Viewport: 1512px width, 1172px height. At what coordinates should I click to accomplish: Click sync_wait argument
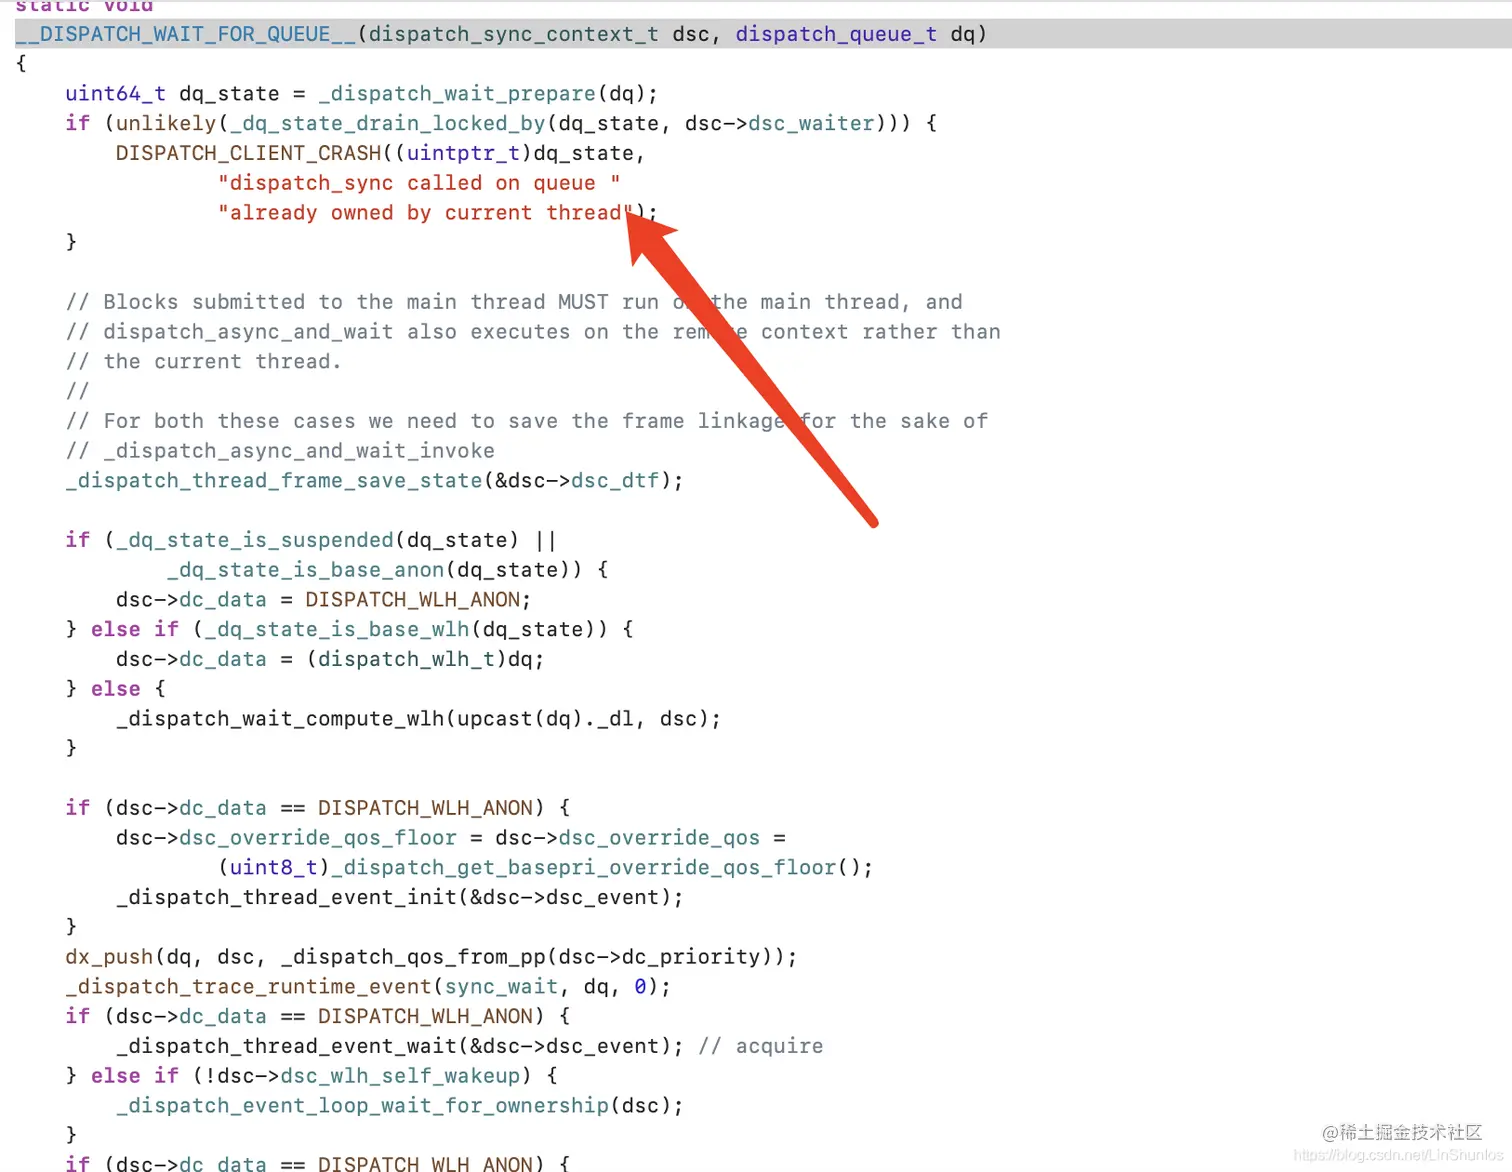[501, 987]
